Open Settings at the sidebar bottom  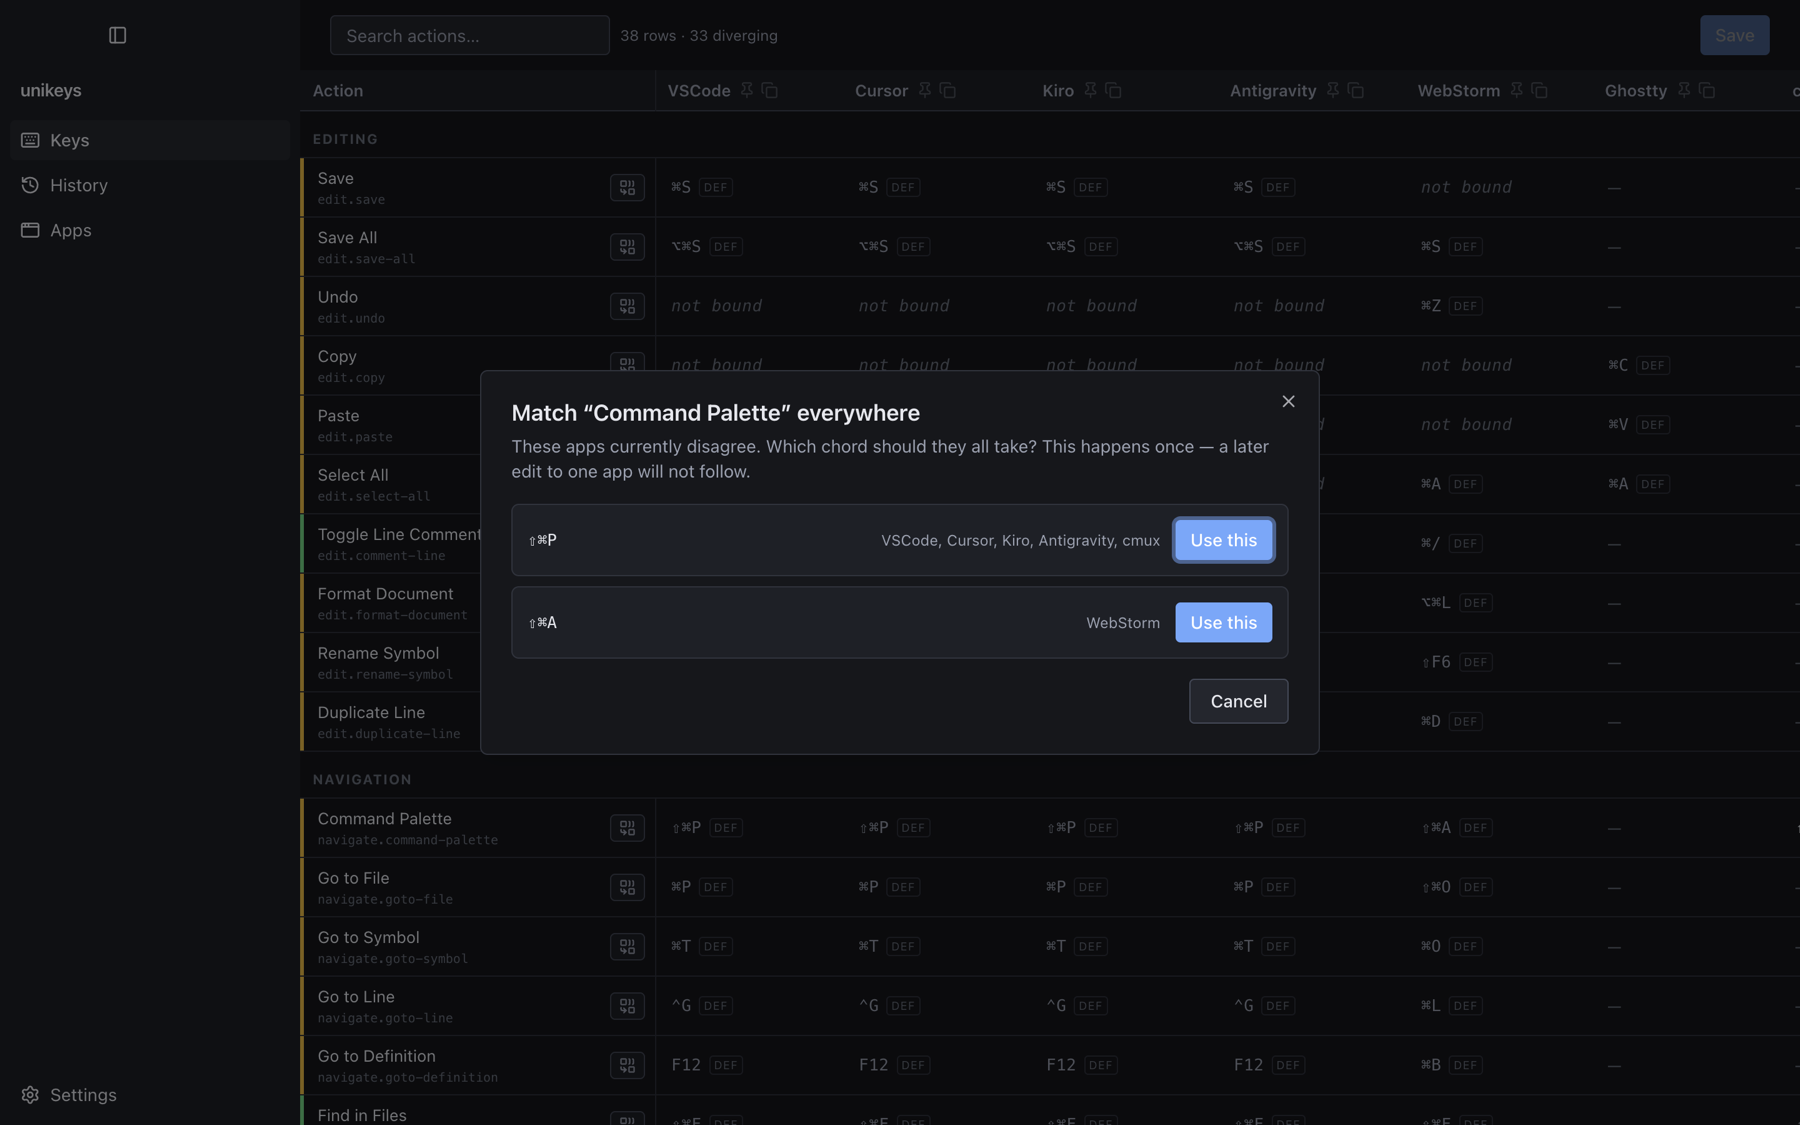(150, 1095)
